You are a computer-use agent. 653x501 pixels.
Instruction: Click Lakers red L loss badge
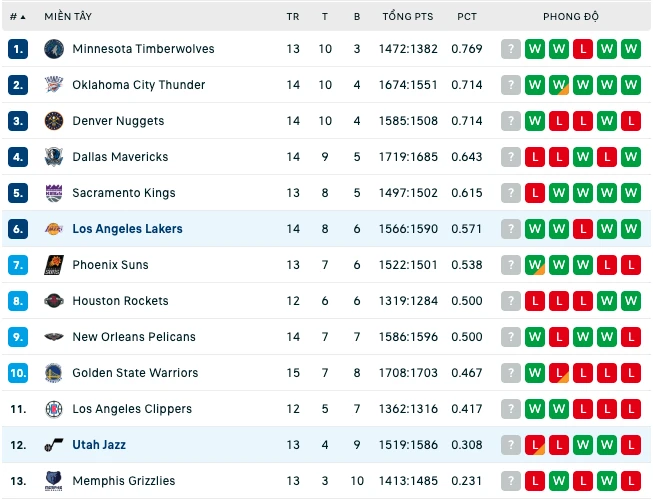(x=583, y=229)
